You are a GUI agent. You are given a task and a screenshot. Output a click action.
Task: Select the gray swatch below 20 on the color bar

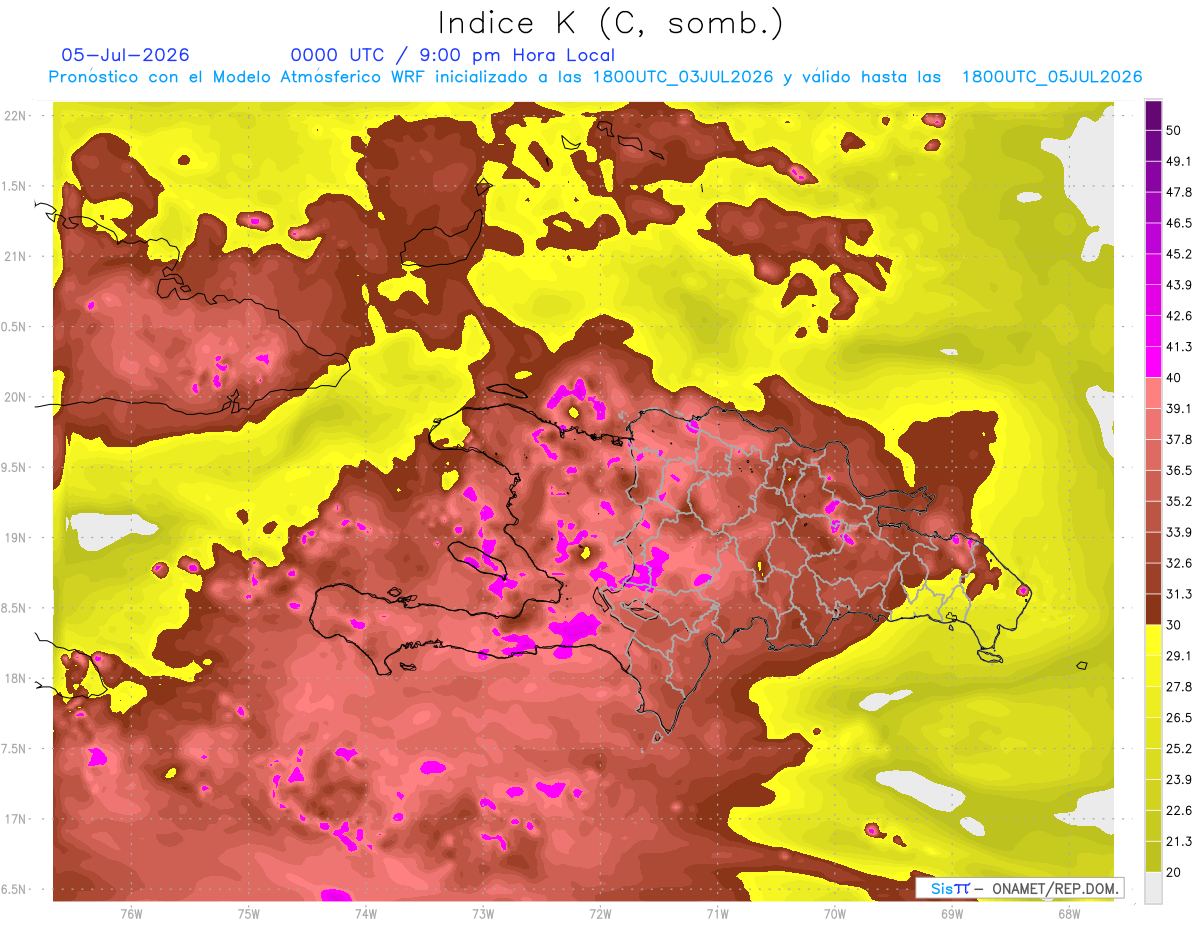tap(1153, 888)
